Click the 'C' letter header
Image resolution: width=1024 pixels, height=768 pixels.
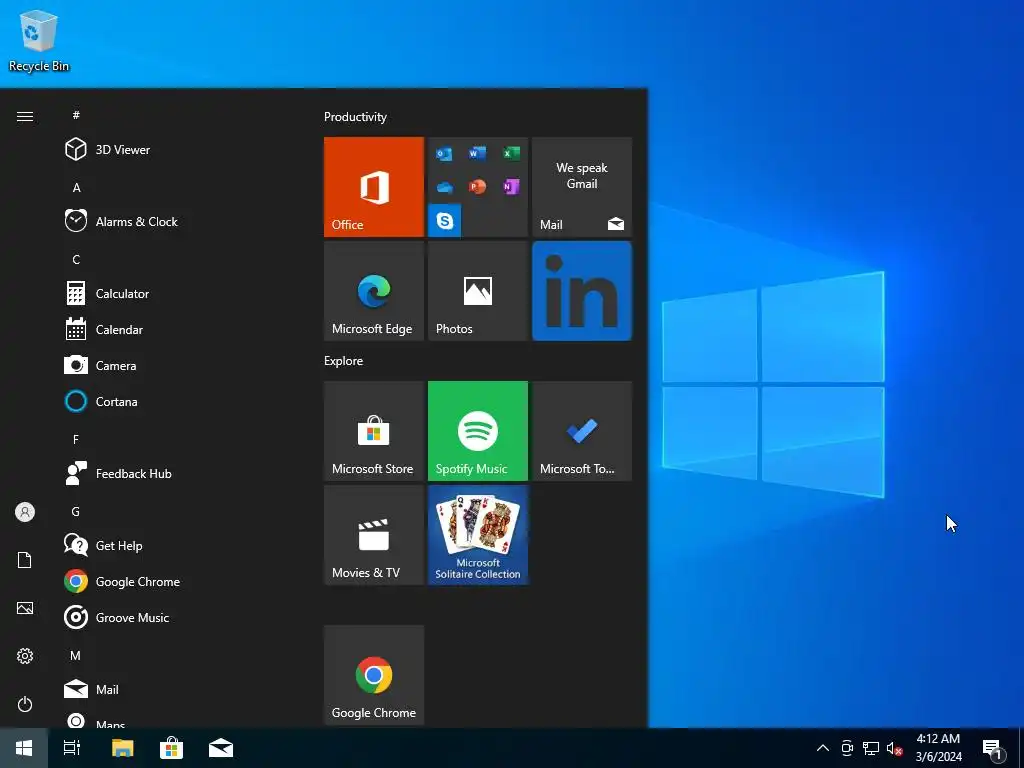point(76,259)
